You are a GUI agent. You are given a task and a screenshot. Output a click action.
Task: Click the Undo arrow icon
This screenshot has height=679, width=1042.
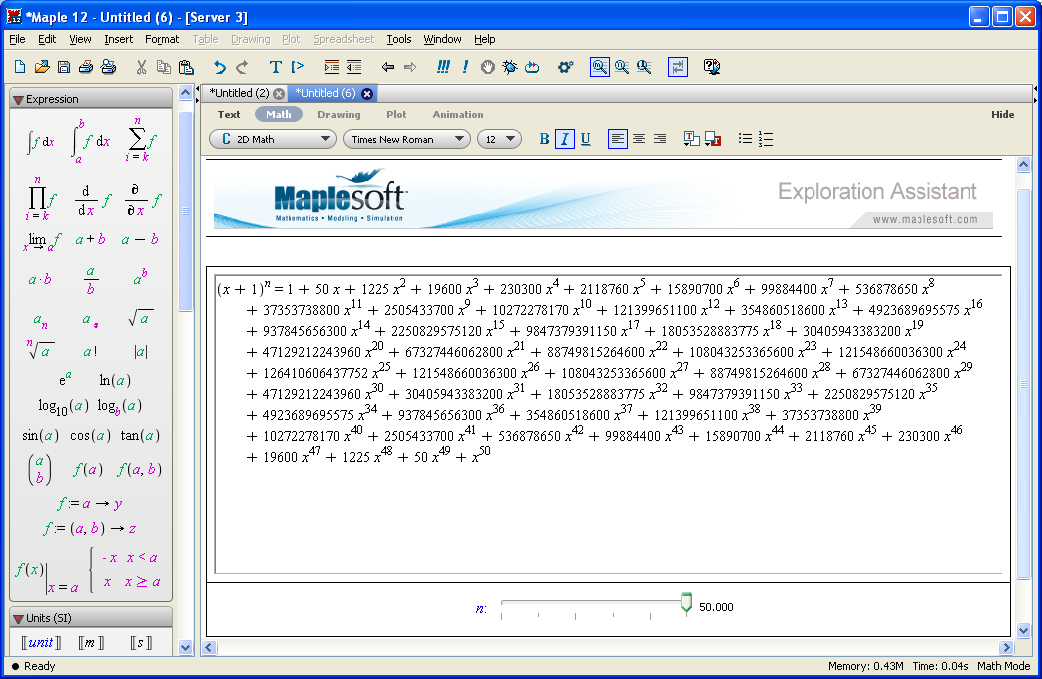click(219, 67)
